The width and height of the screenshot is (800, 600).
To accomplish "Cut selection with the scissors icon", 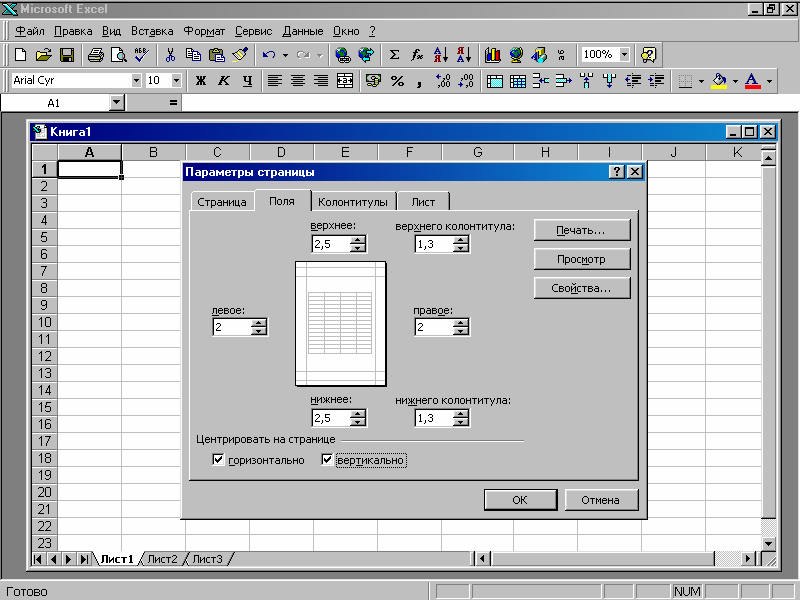I will point(170,55).
